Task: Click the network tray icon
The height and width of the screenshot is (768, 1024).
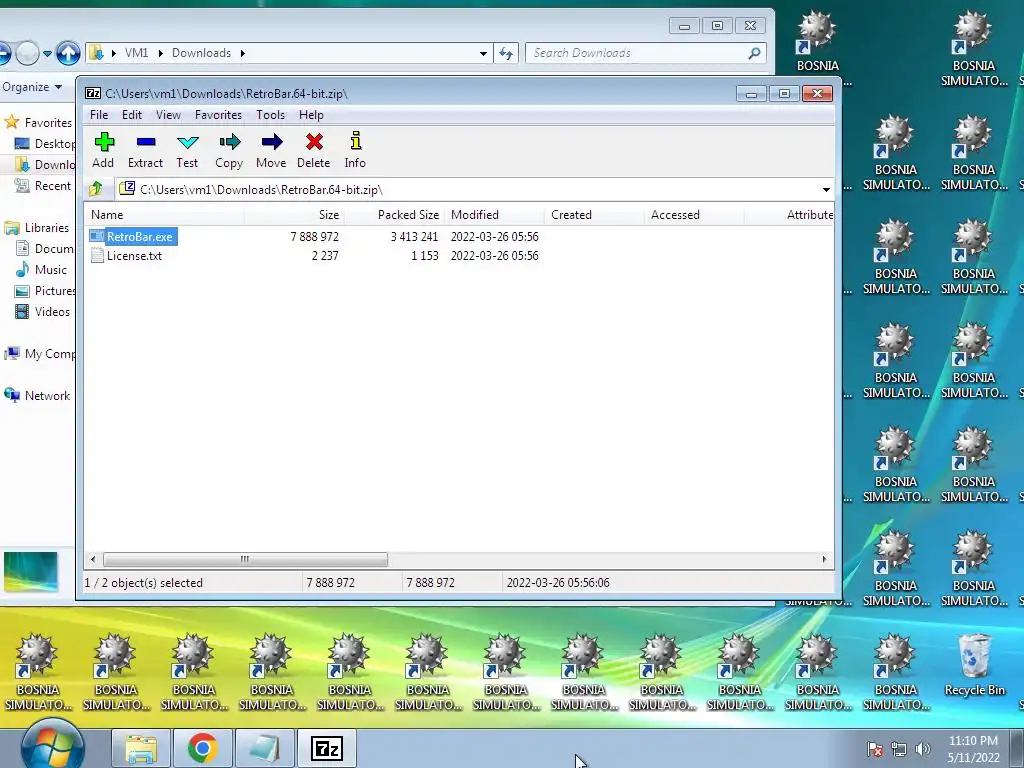Action: pyautogui.click(x=899, y=749)
